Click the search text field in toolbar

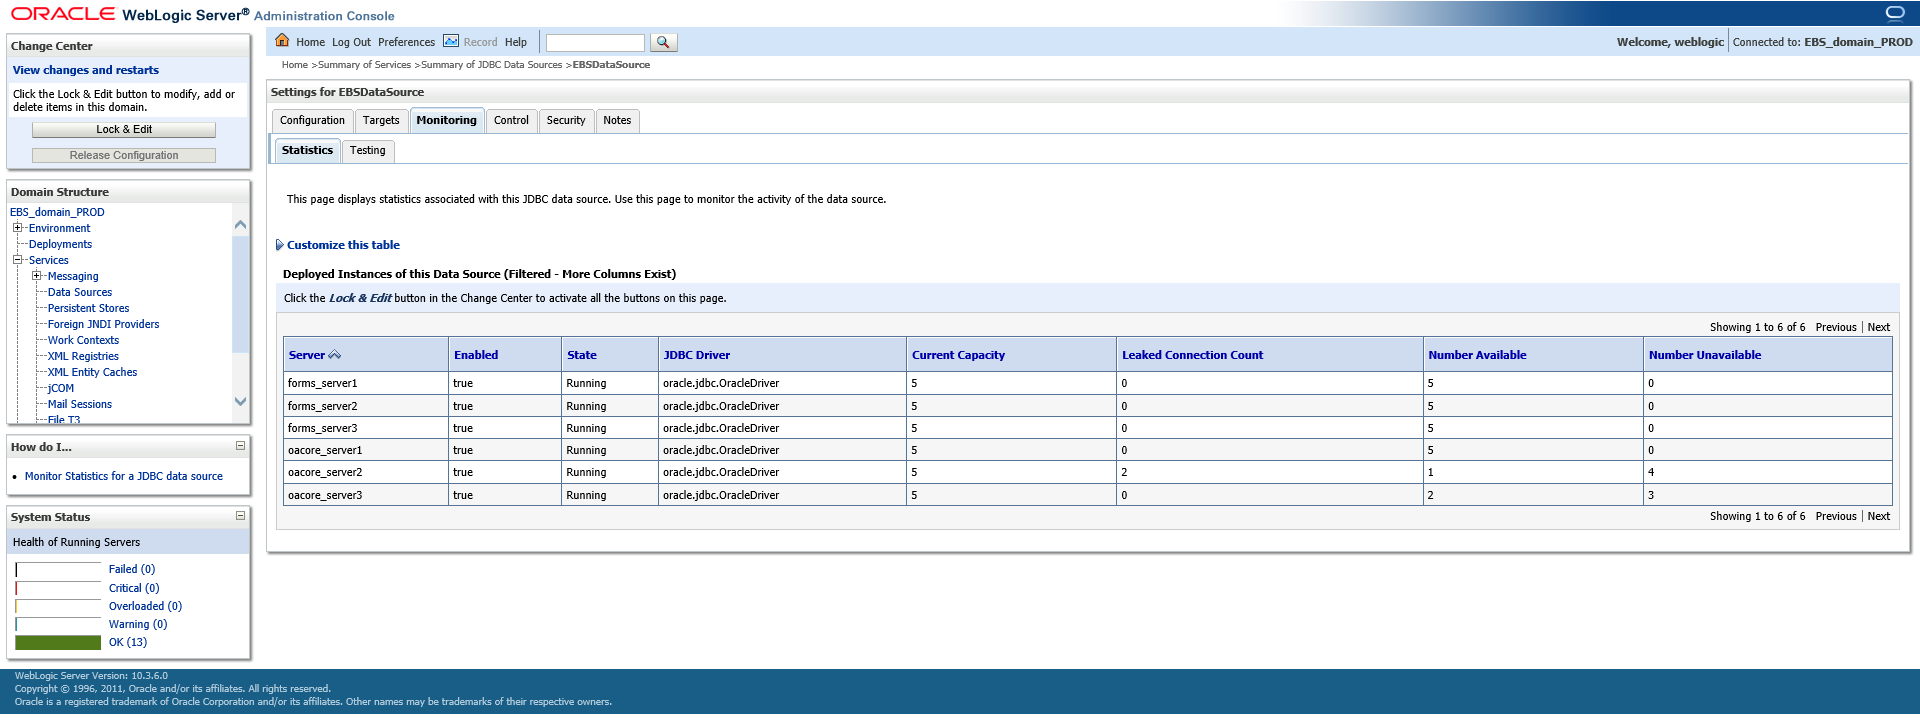[x=595, y=43]
